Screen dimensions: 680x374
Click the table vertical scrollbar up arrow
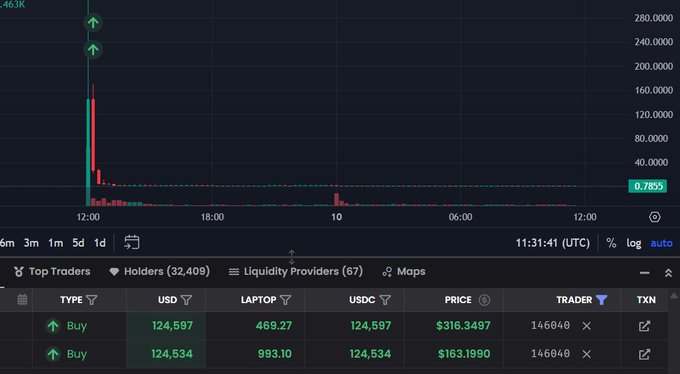(x=673, y=296)
